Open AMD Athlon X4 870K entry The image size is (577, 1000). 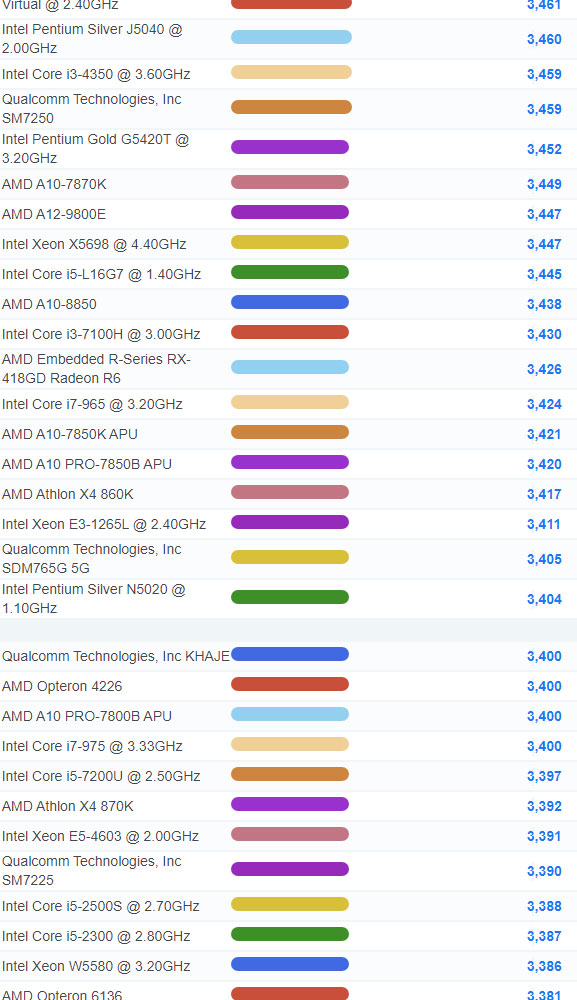tap(68, 806)
